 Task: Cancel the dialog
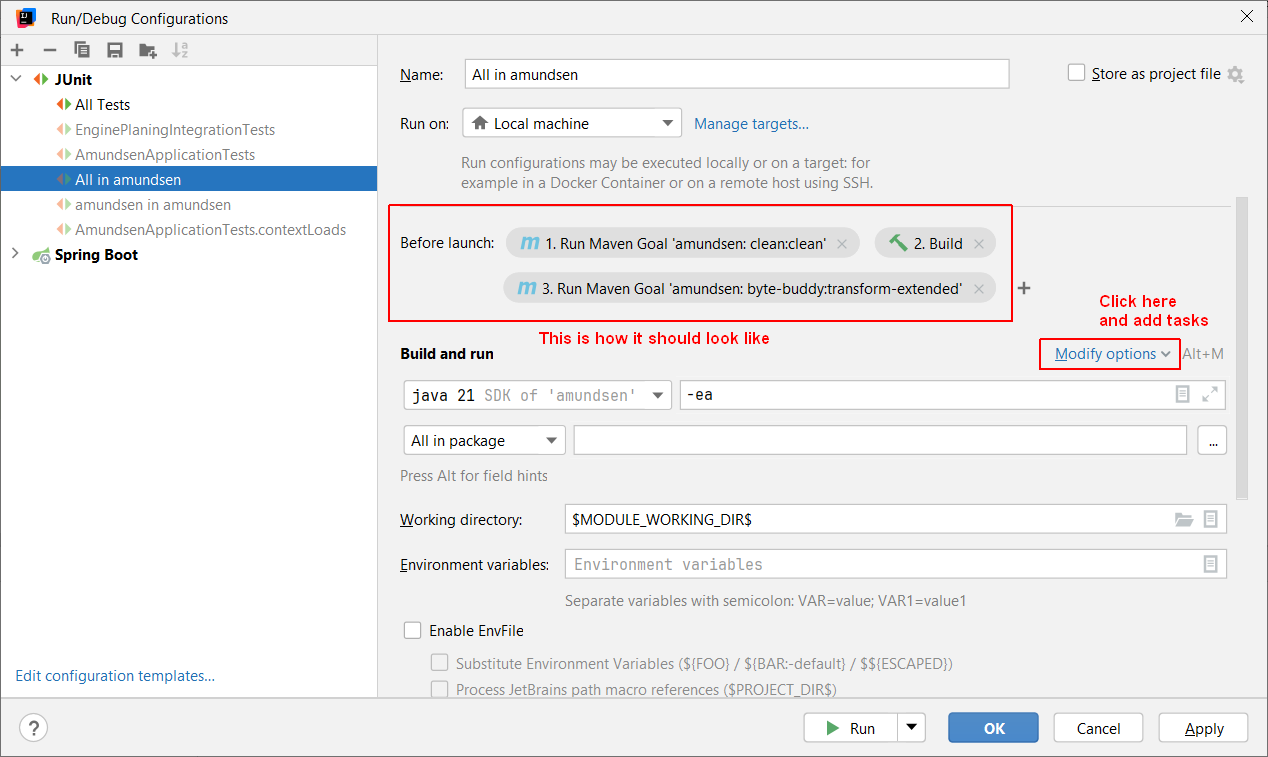[x=1099, y=728]
